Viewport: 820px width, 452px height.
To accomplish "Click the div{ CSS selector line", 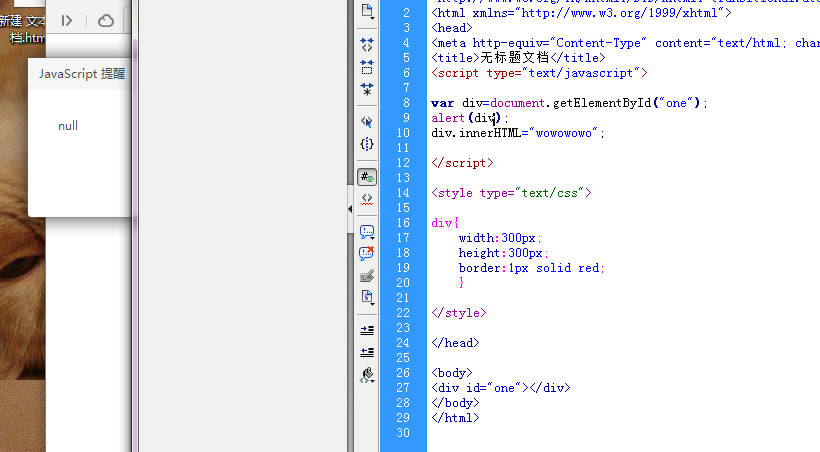I will tap(445, 223).
